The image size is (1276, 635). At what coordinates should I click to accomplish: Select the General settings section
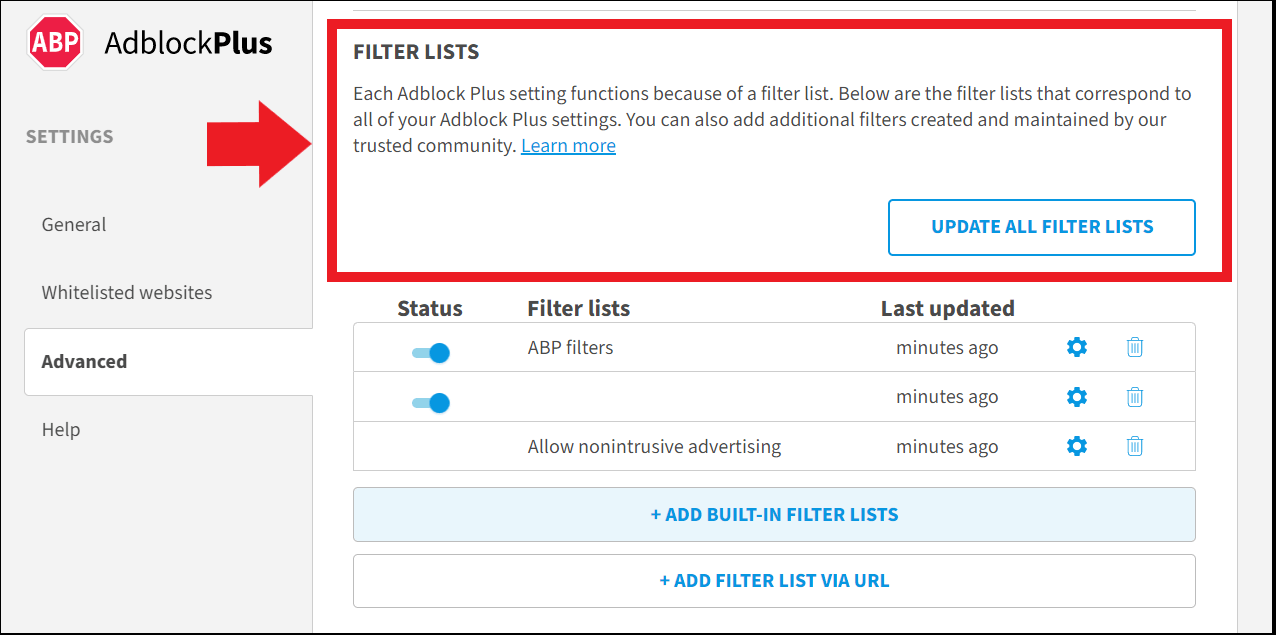pyautogui.click(x=73, y=224)
